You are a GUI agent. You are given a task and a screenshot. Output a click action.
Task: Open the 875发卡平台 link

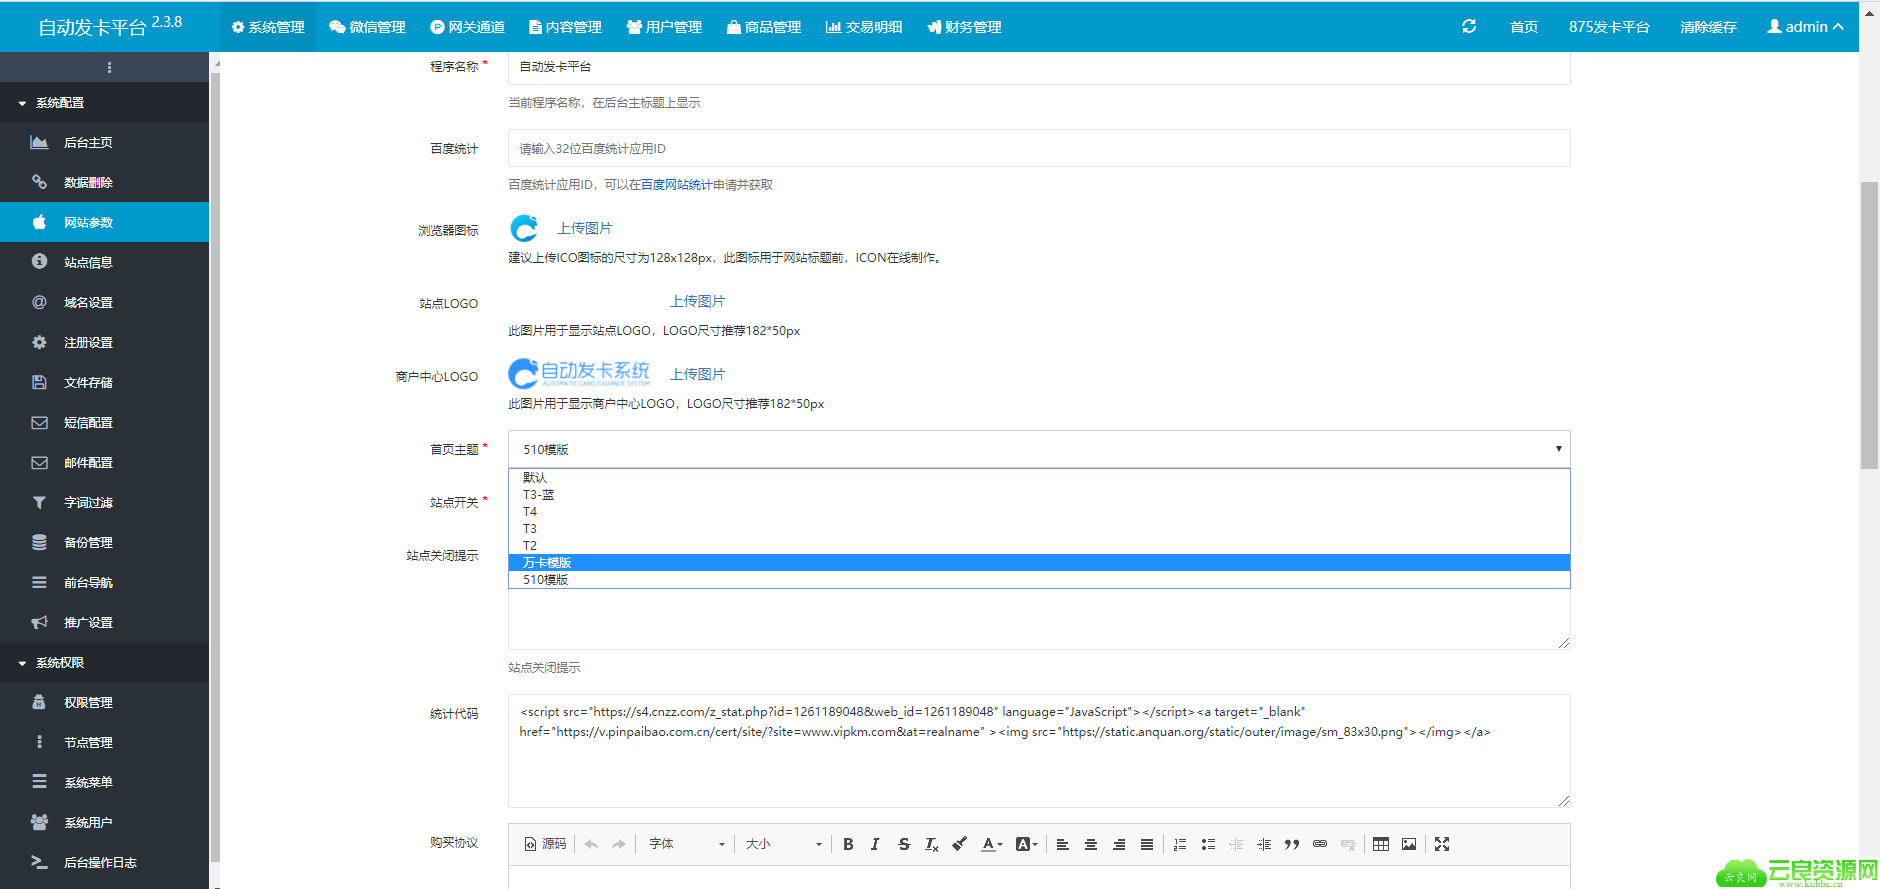click(x=1609, y=27)
